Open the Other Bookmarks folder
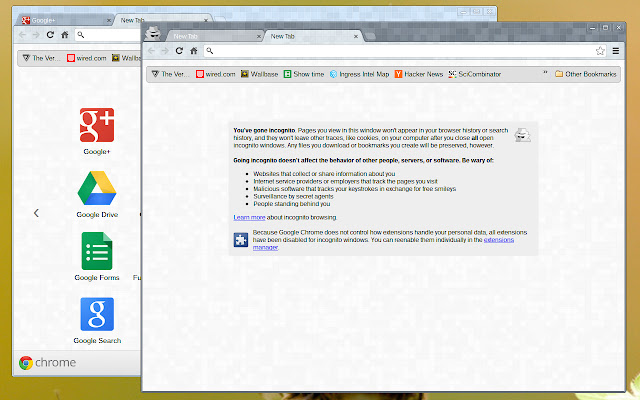Image resolution: width=640 pixels, height=400 pixels. pyautogui.click(x=586, y=74)
